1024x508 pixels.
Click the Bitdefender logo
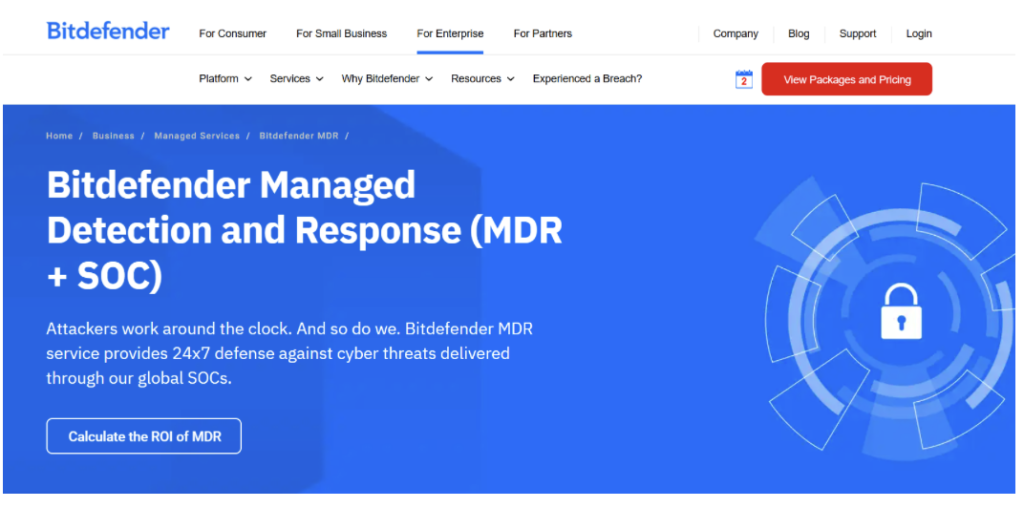tap(108, 31)
